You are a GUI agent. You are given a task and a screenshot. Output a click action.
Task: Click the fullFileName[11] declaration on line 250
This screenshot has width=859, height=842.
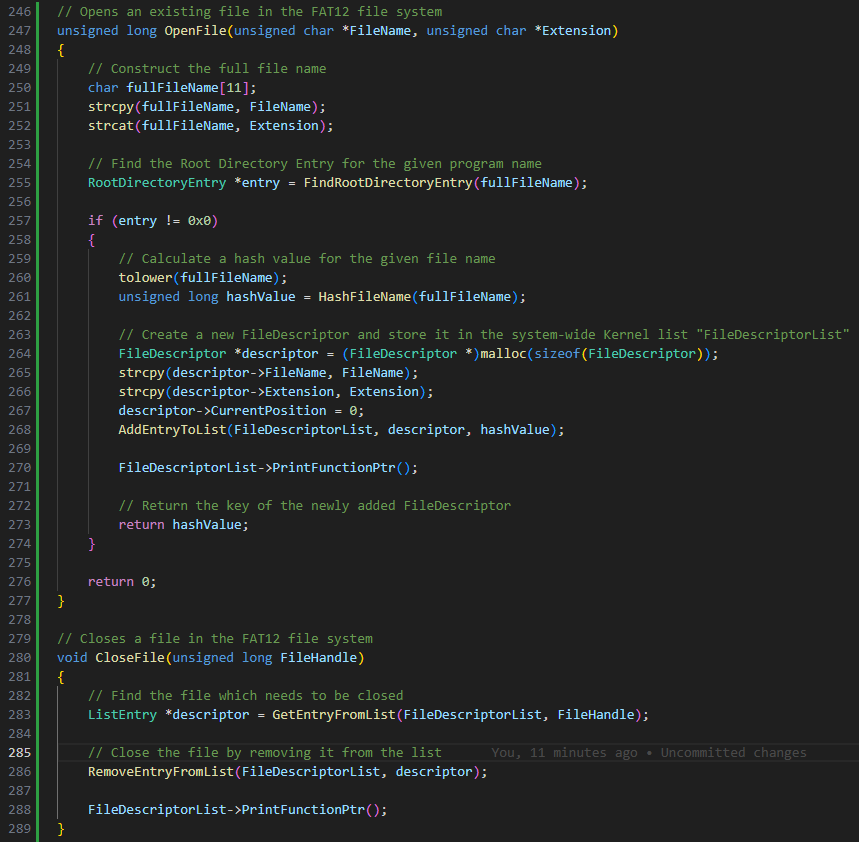(188, 88)
